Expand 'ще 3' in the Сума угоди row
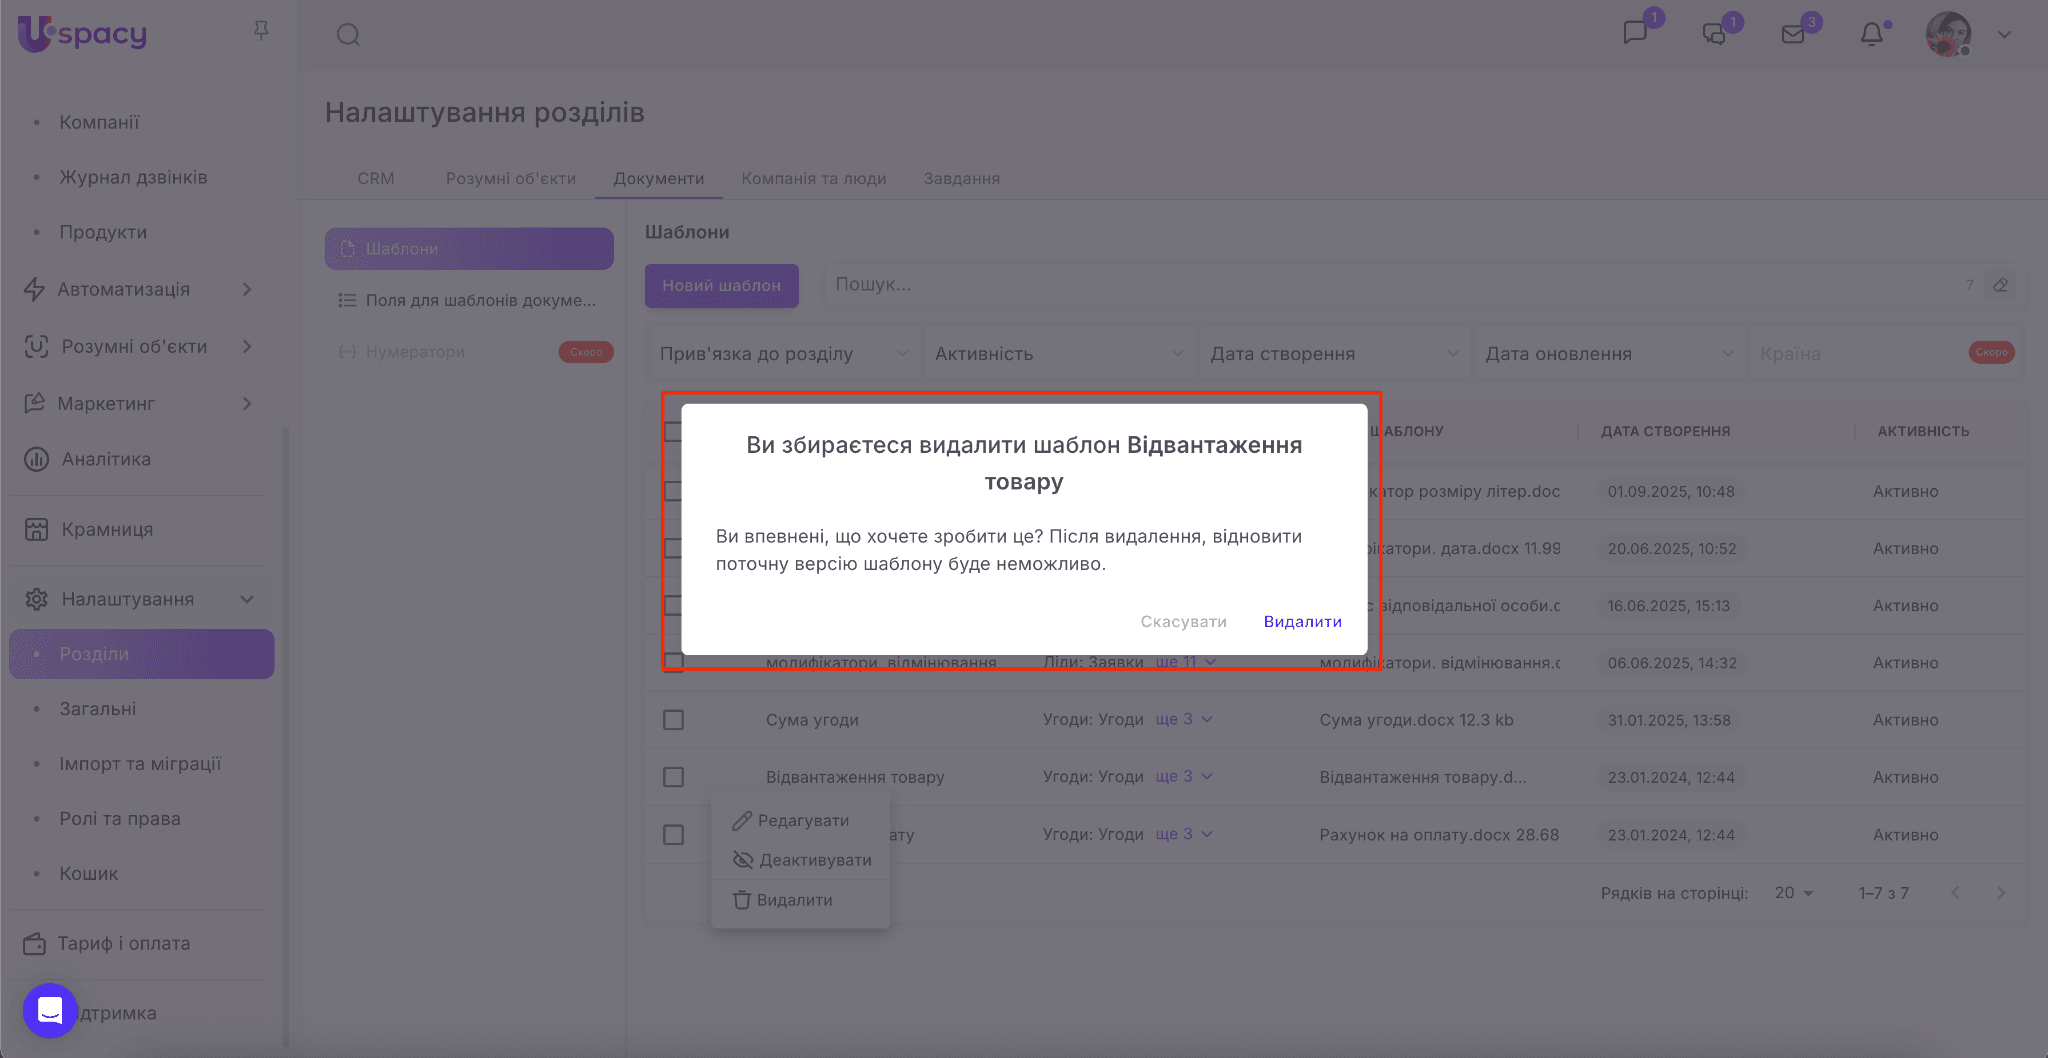The image size is (2048, 1058). (x=1184, y=719)
